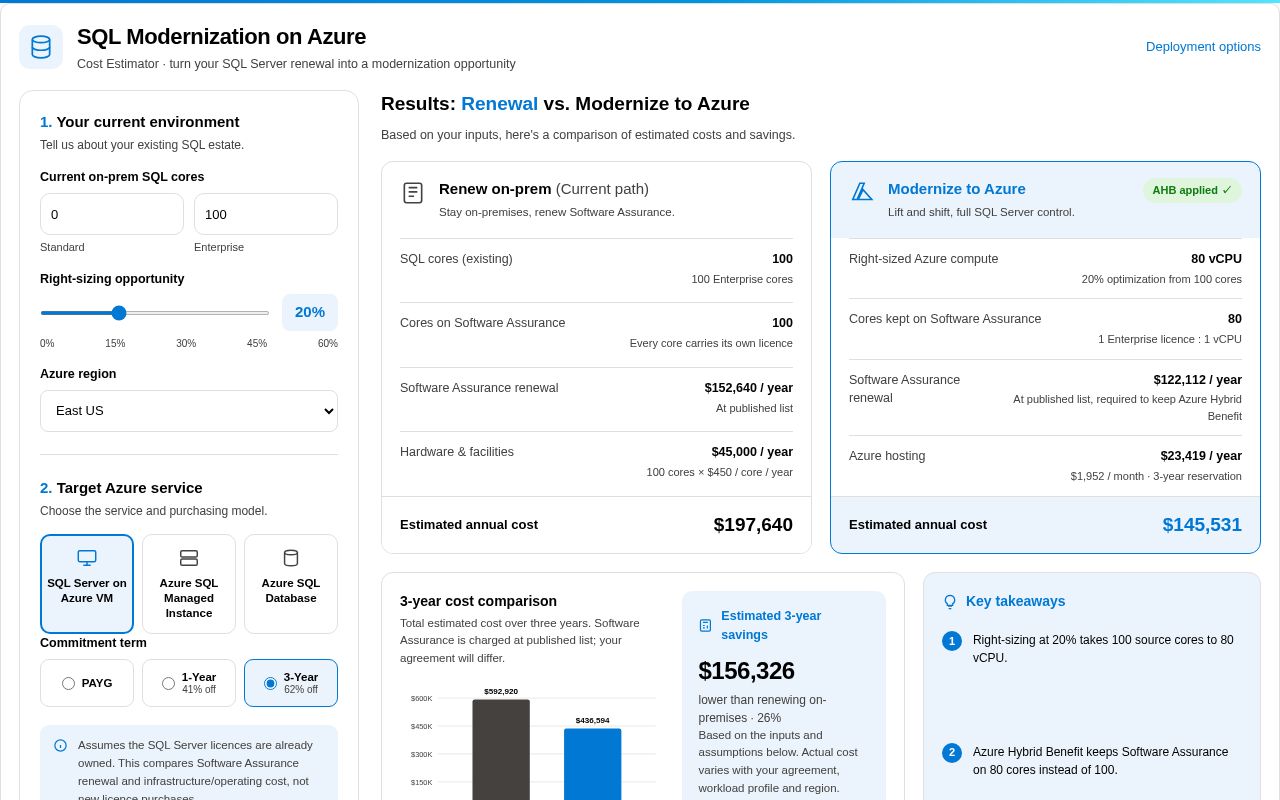The width and height of the screenshot is (1280, 800).
Task: Click the monitor icon for Azure VM
Action: pyautogui.click(x=87, y=558)
